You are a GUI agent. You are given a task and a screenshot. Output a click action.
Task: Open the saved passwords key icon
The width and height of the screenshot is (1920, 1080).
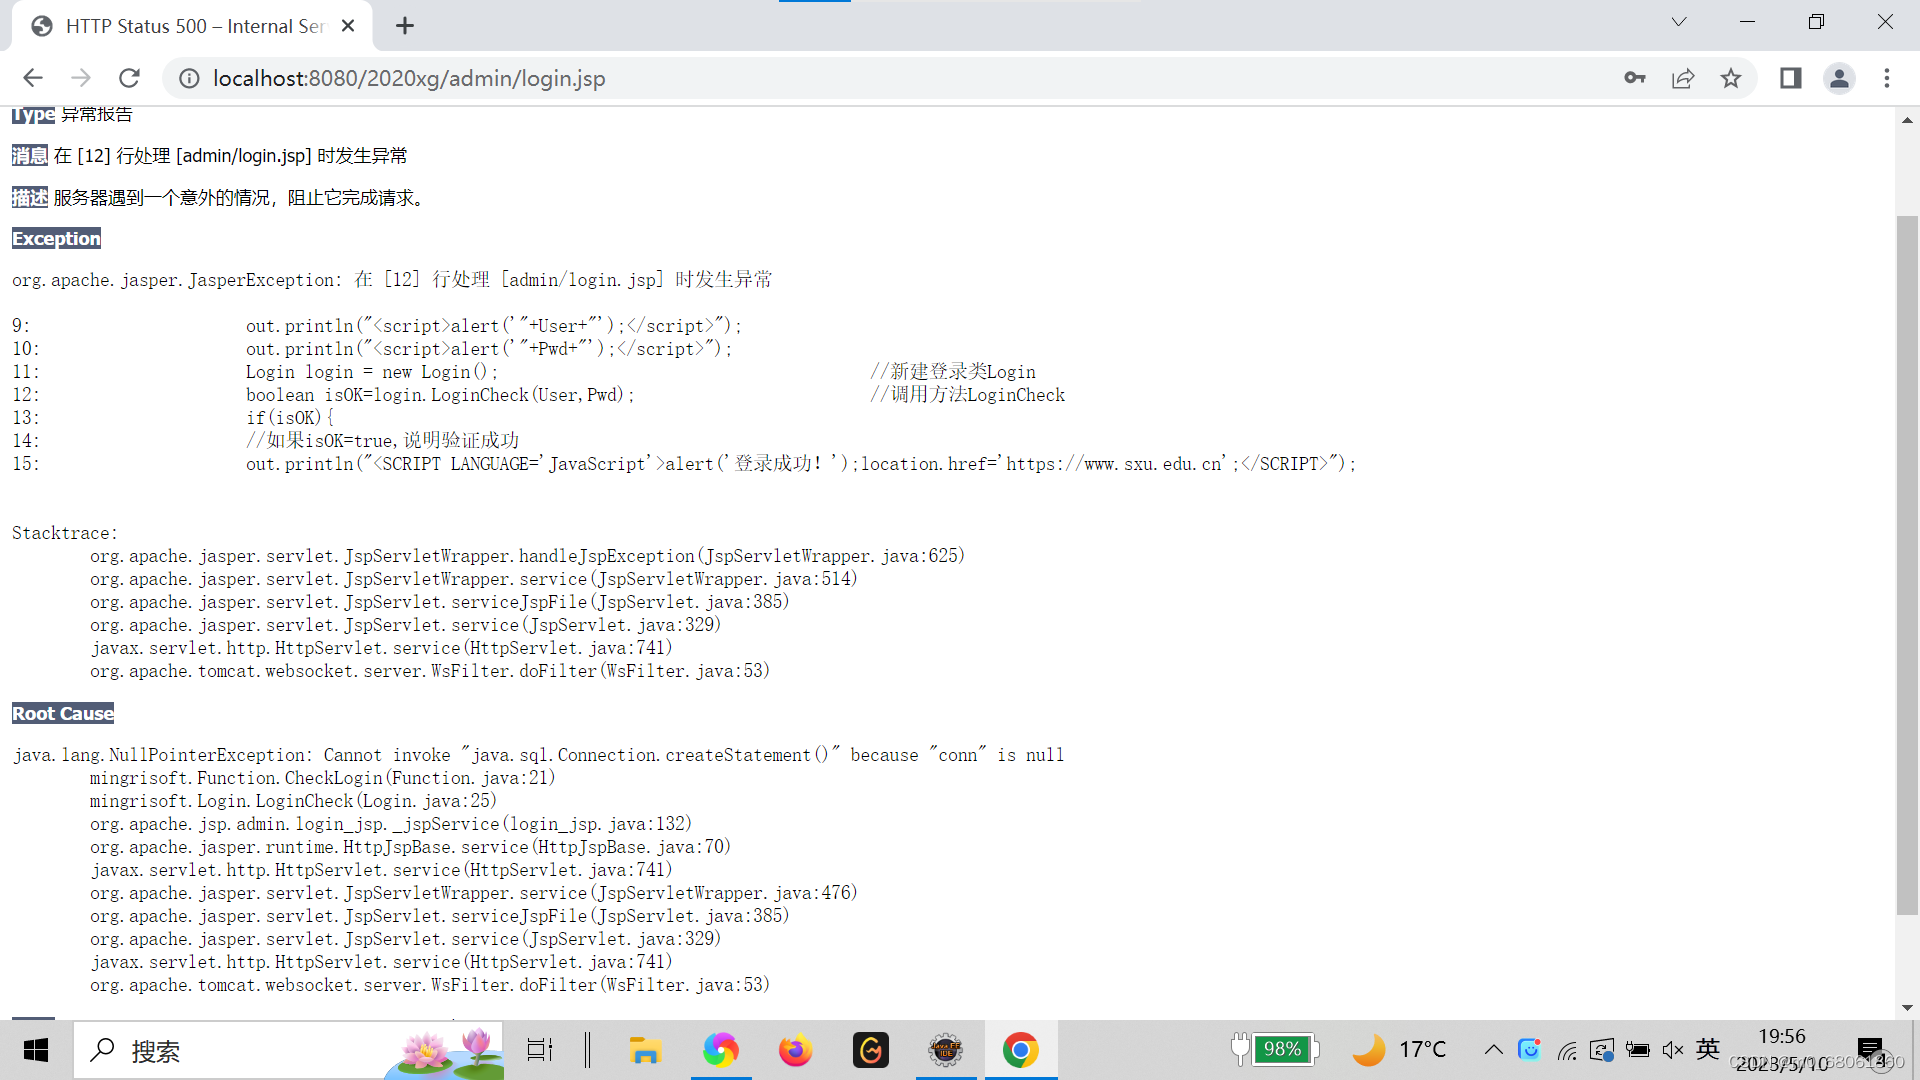click(x=1635, y=78)
